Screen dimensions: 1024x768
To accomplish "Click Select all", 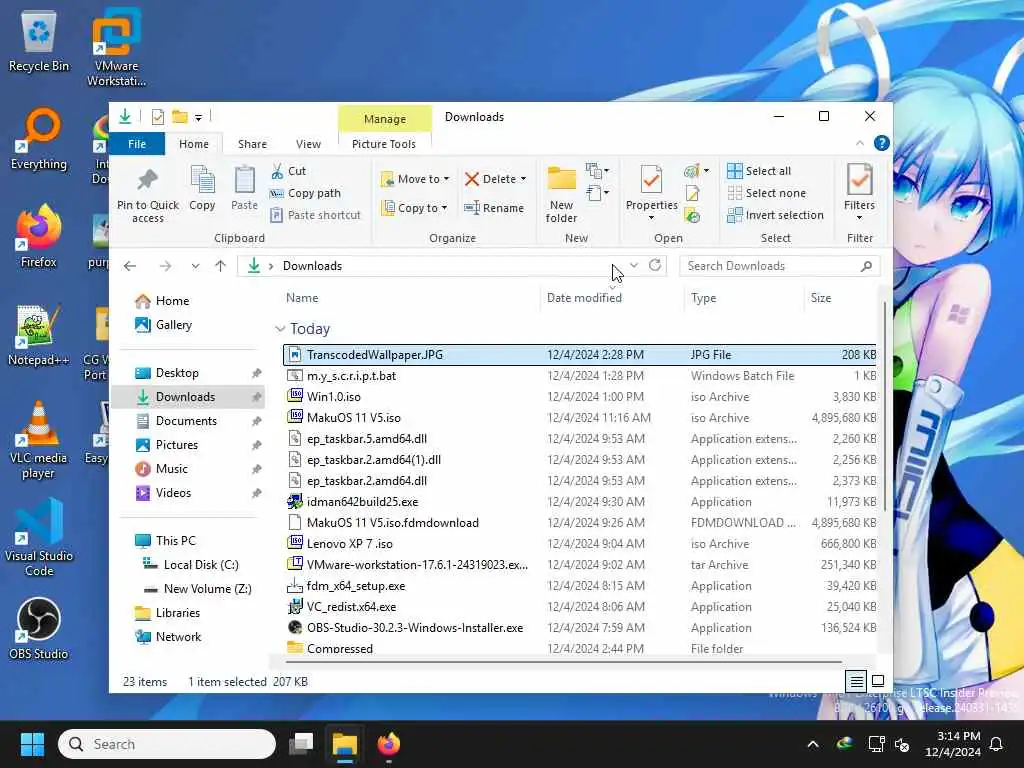I will [759, 171].
